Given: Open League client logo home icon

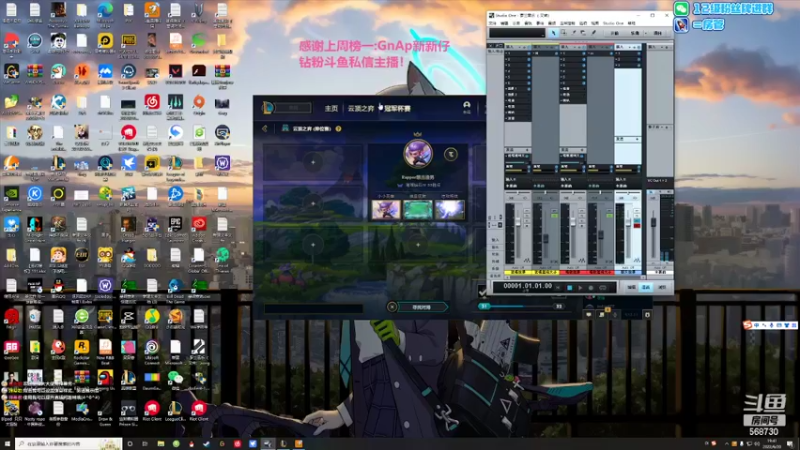Looking at the screenshot, I should 268,108.
